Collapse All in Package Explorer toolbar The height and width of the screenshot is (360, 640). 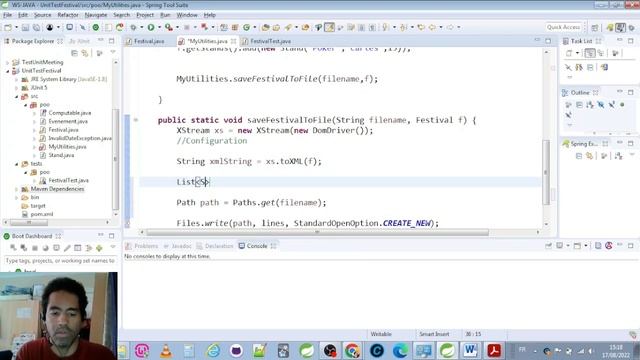pyautogui.click(x=74, y=53)
